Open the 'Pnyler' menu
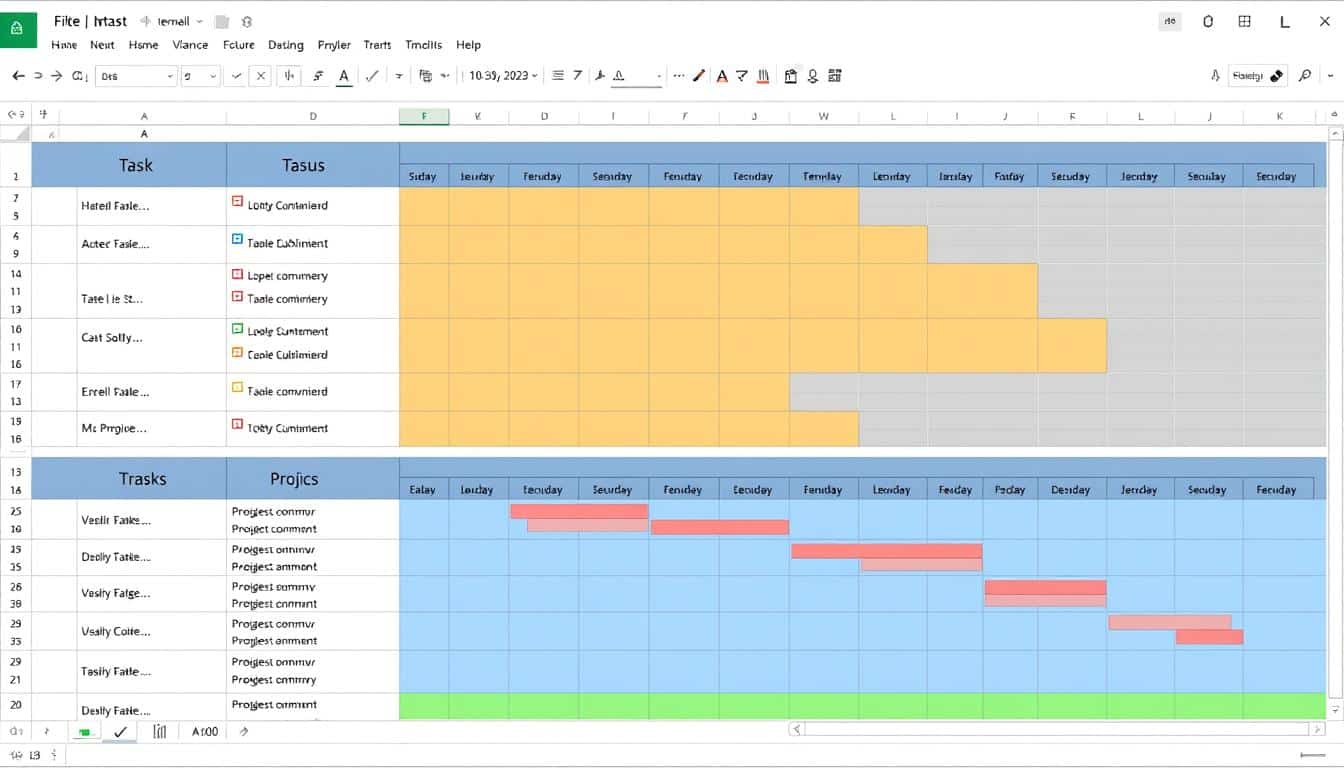The image size is (1344, 768). (x=334, y=45)
